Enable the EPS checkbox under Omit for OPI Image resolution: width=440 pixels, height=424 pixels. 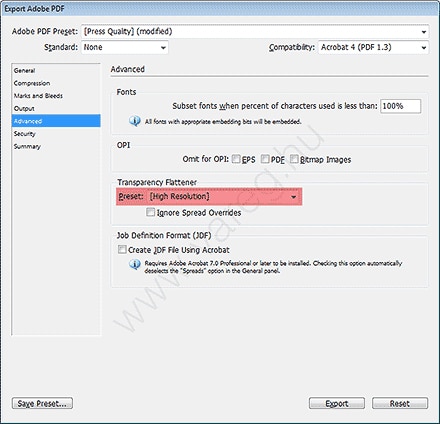click(x=236, y=159)
